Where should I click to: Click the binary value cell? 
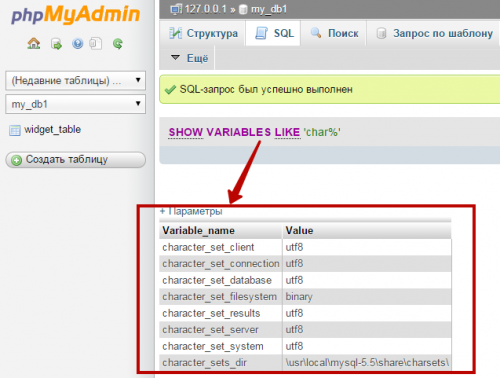click(367, 297)
